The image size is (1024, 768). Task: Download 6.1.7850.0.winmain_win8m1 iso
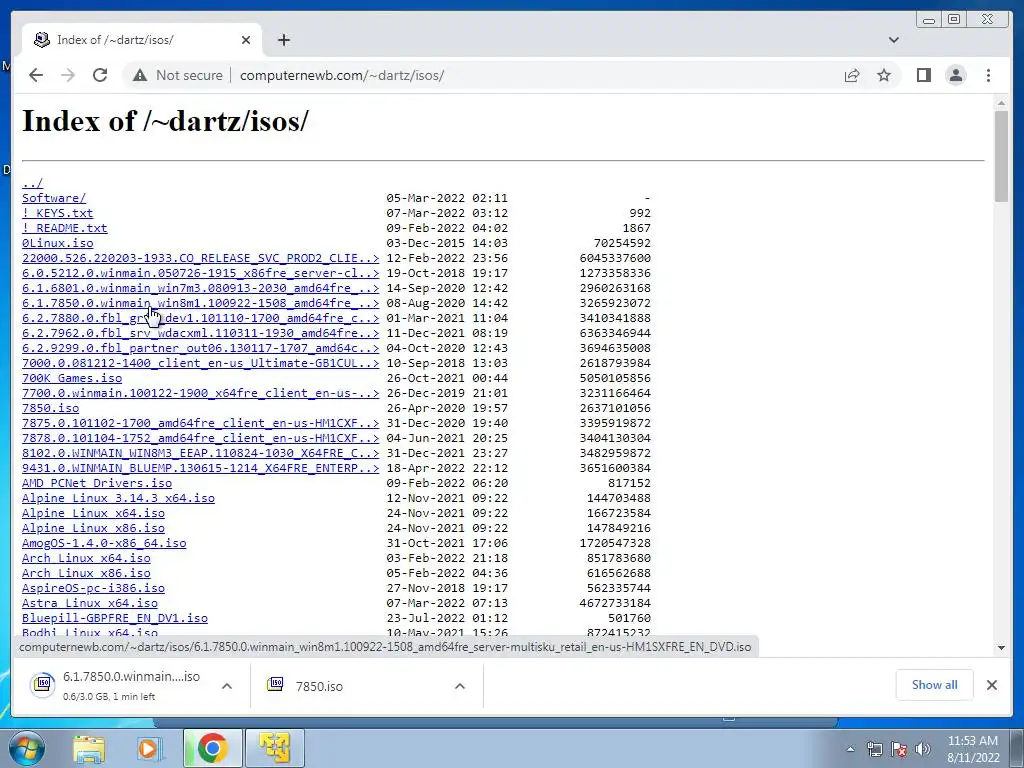pos(200,303)
